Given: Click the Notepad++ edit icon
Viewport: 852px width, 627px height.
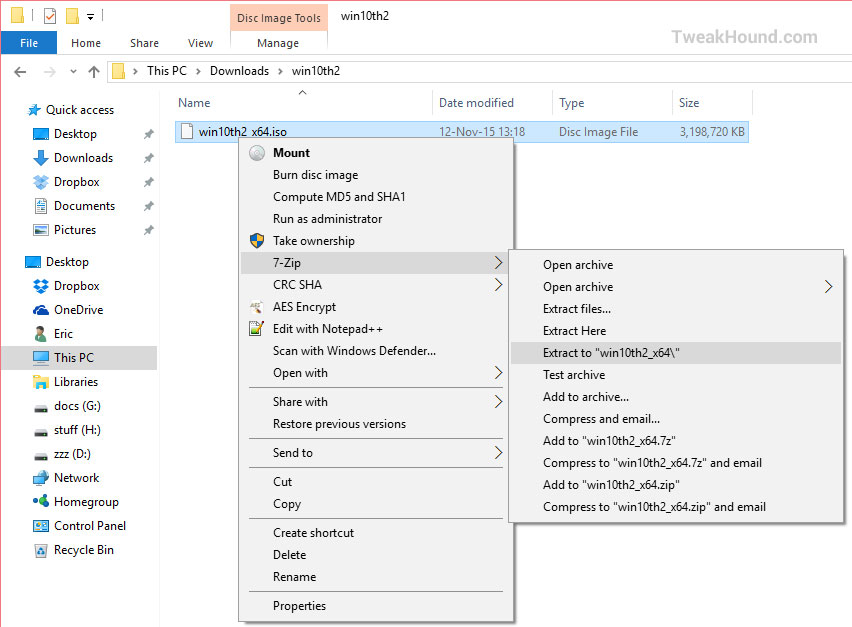Looking at the screenshot, I should 256,329.
